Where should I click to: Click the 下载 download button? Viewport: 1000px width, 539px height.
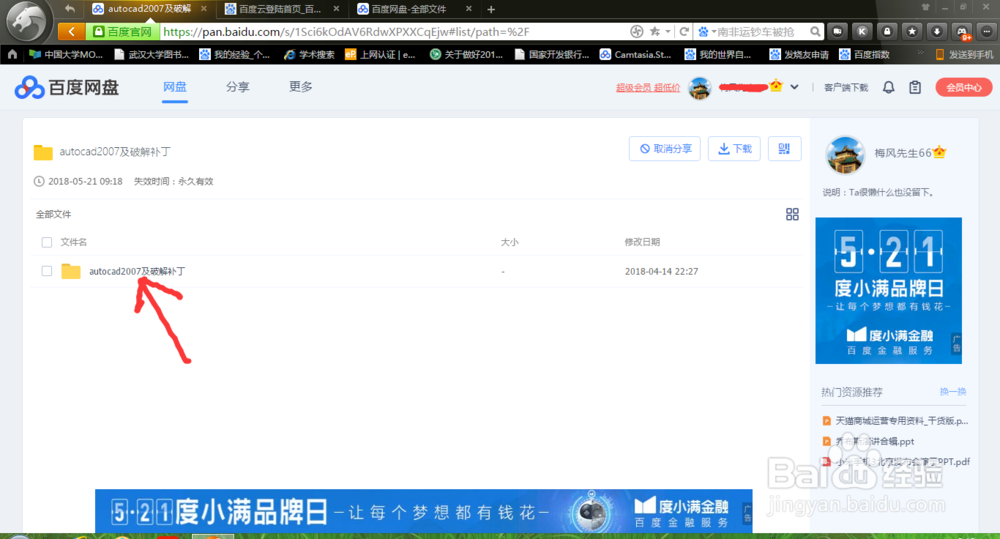coord(734,149)
